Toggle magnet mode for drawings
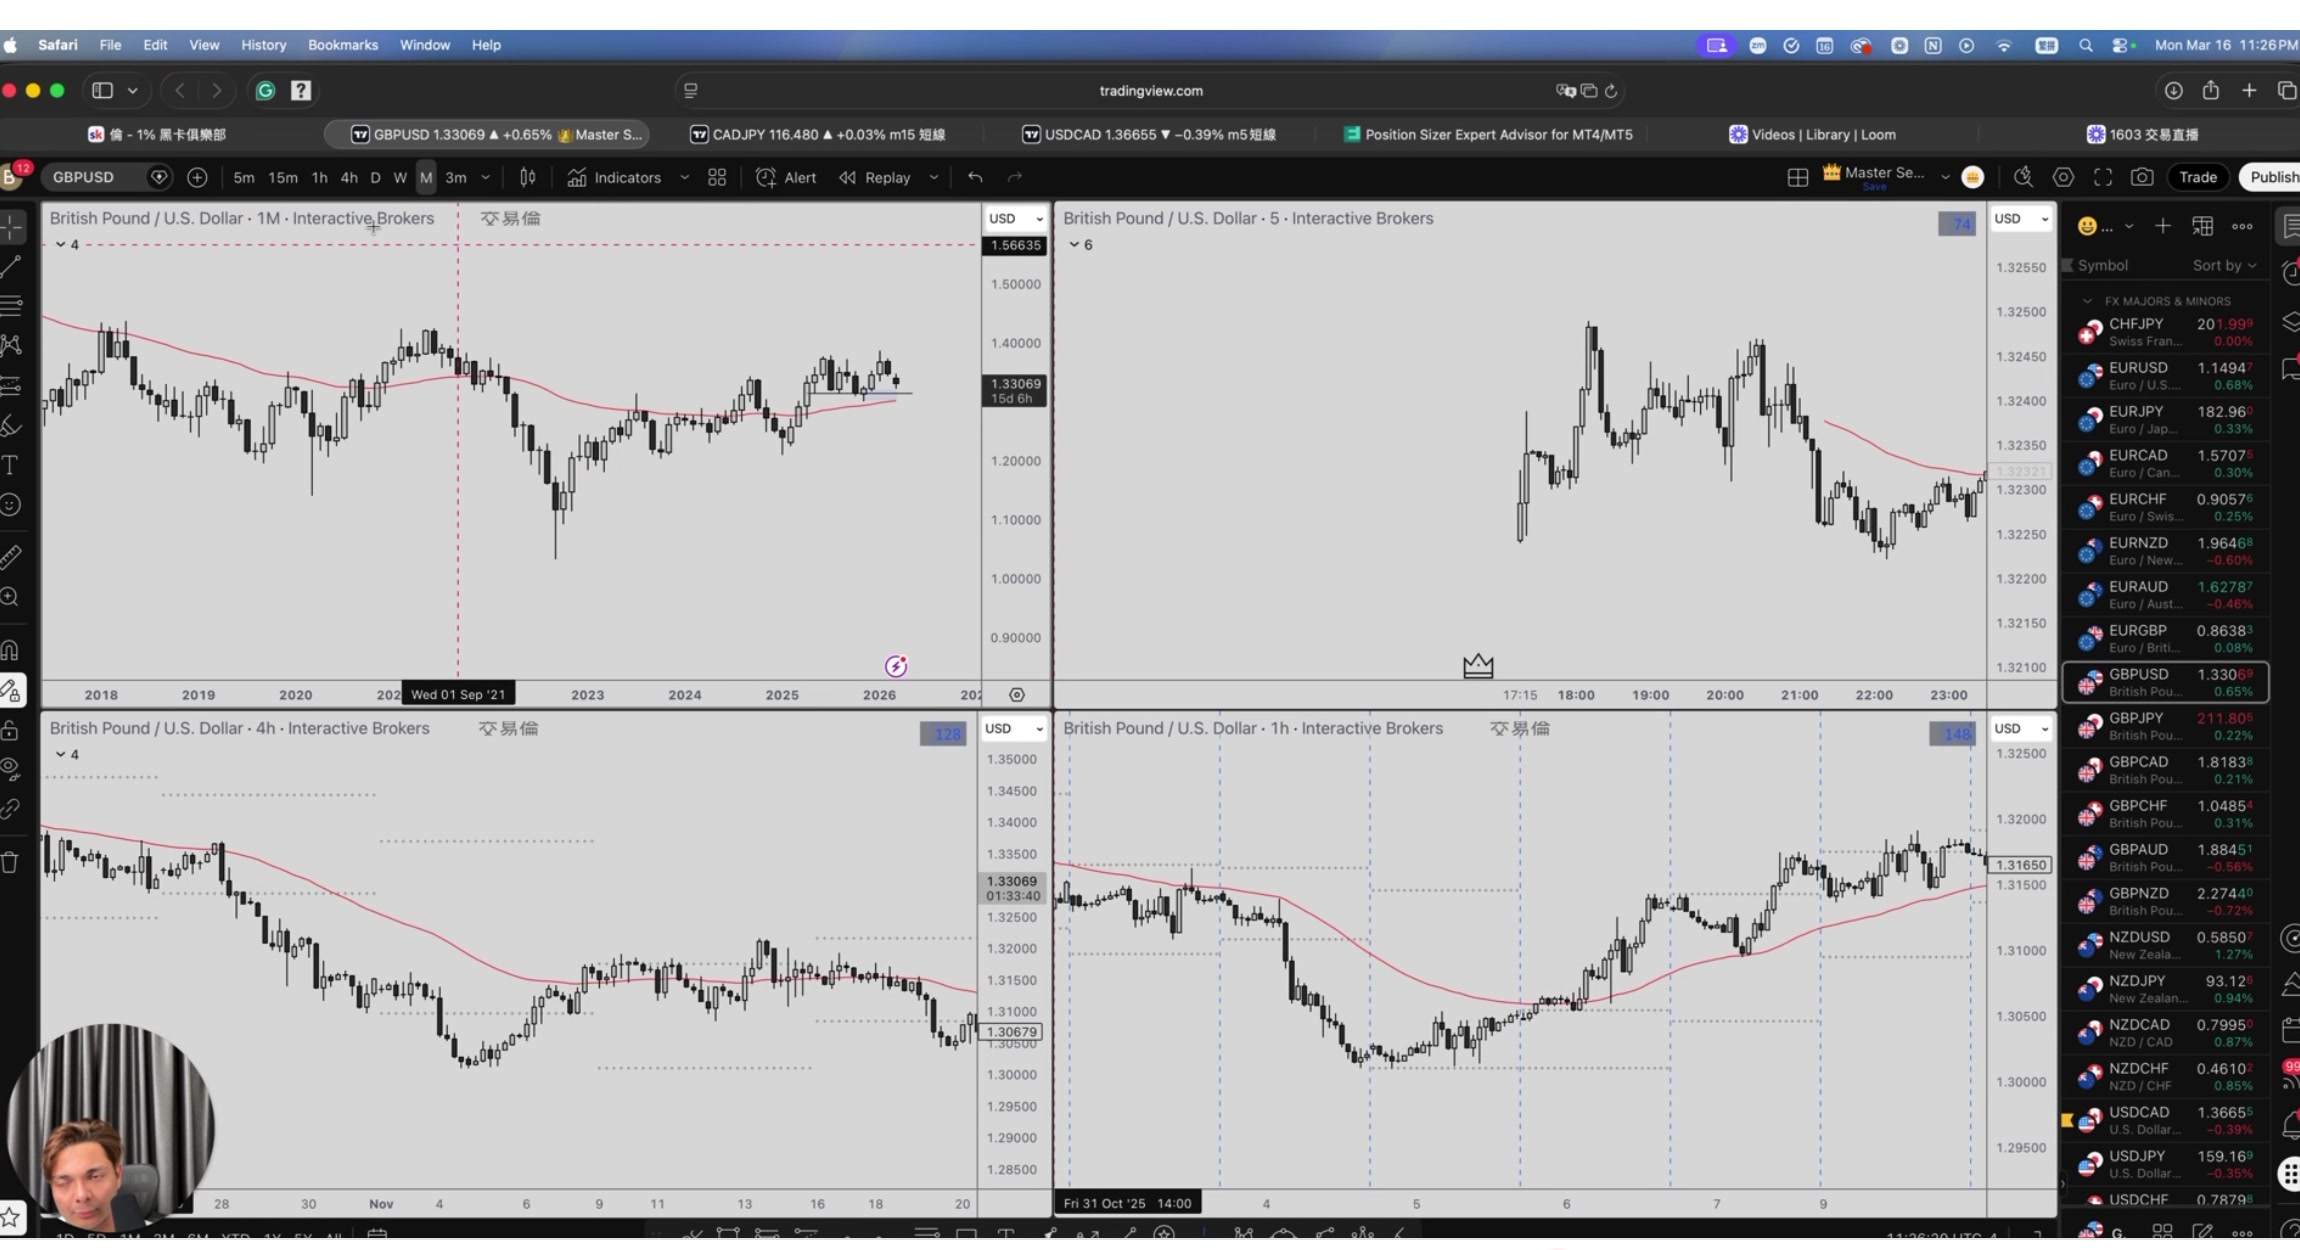The width and height of the screenshot is (2300, 1250). 10,650
